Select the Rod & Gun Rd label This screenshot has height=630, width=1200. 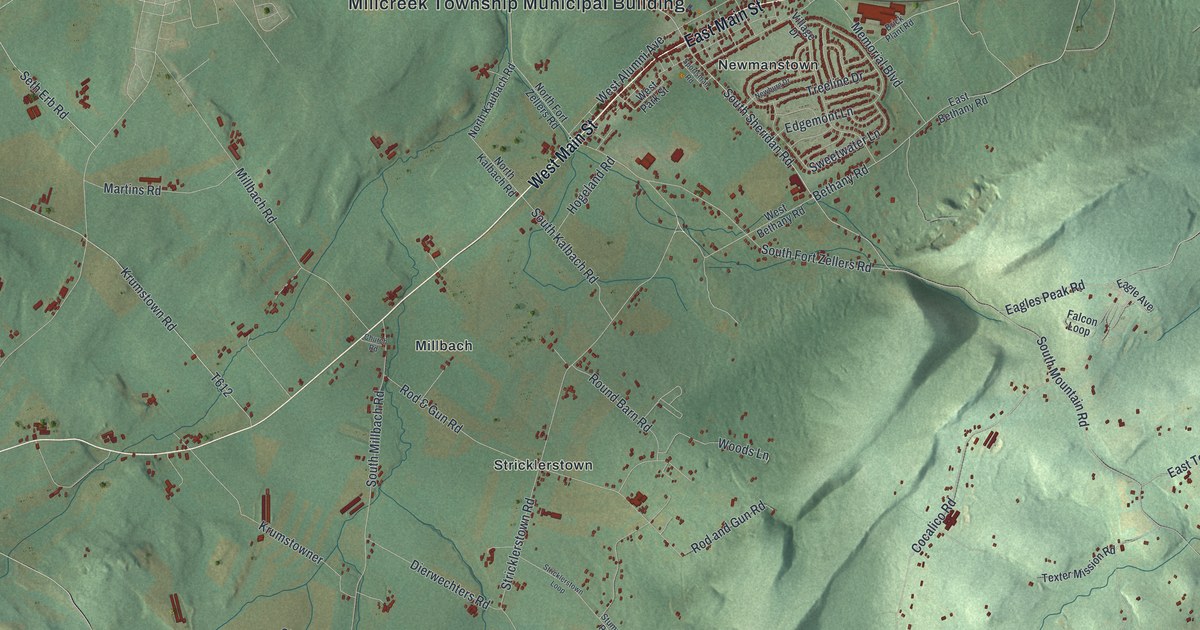click(431, 408)
